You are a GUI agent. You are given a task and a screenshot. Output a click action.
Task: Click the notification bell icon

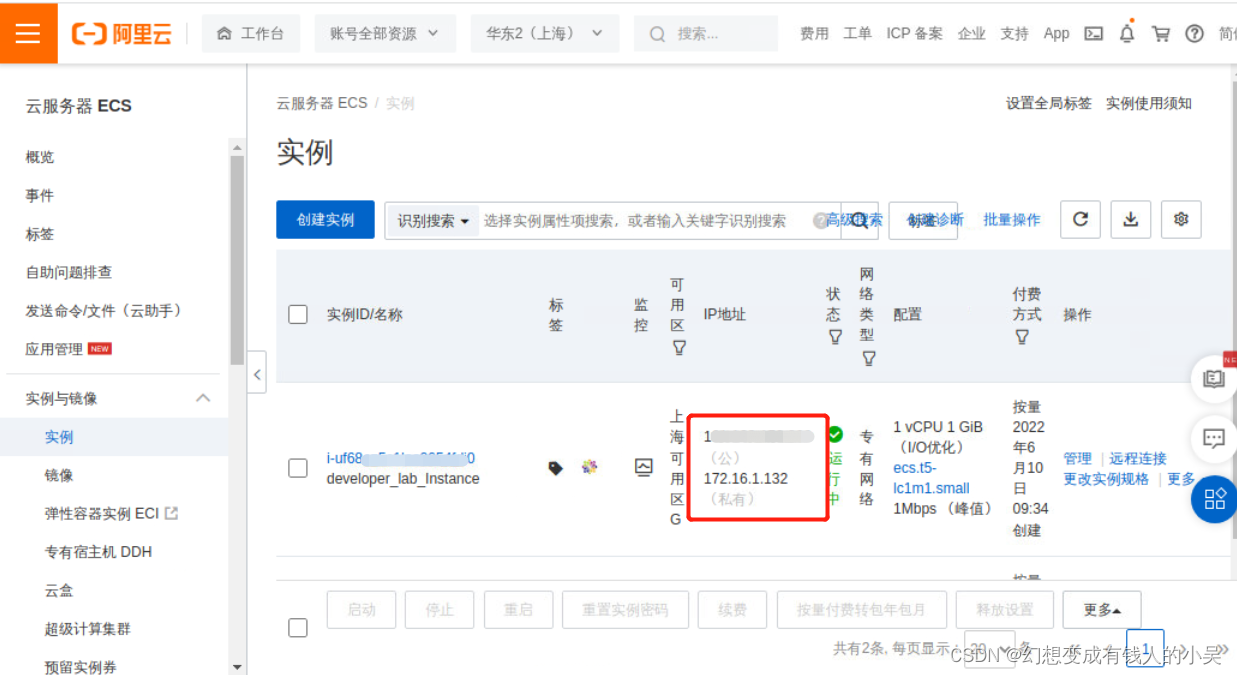[x=1128, y=33]
